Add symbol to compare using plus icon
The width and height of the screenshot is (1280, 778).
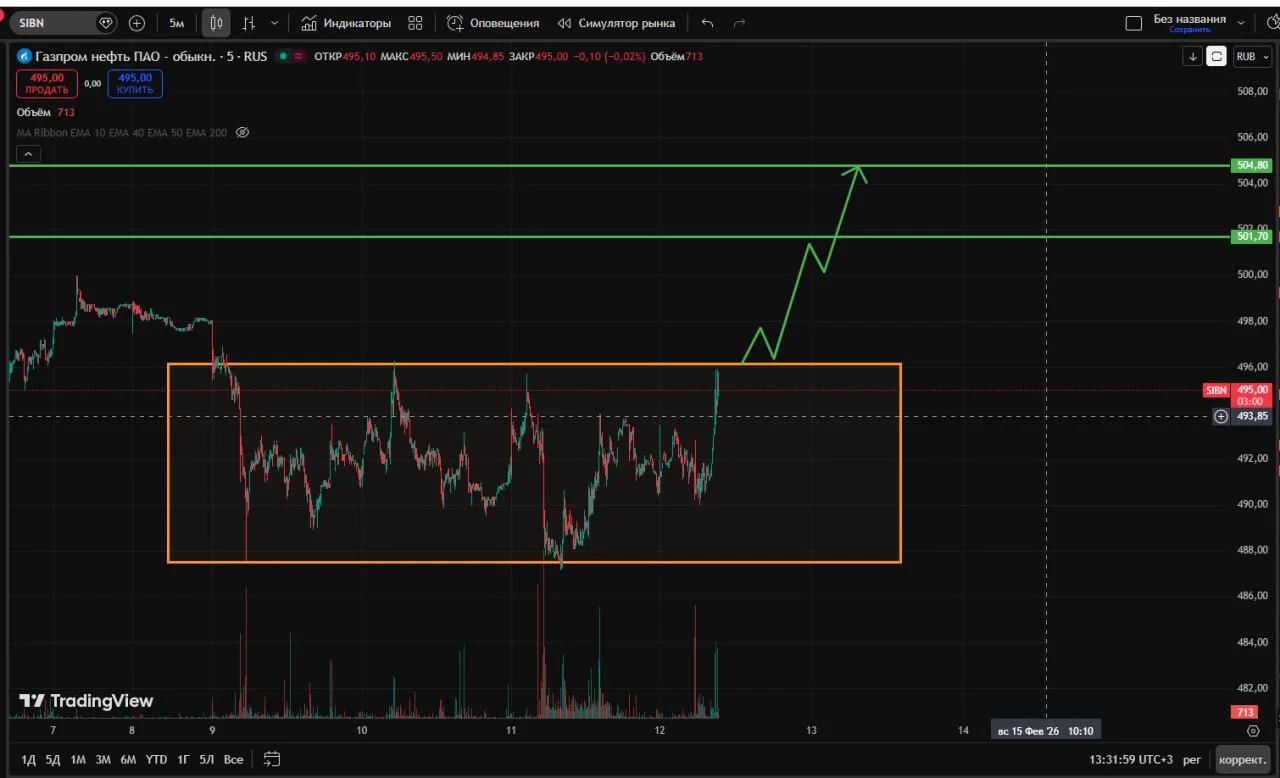tap(137, 23)
